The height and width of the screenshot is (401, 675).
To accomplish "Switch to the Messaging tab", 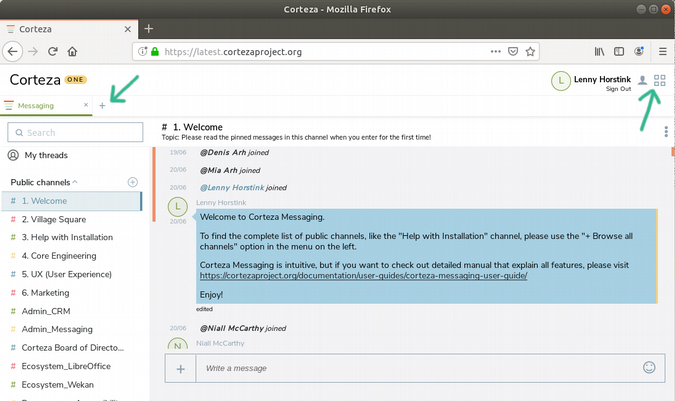I will 36,105.
